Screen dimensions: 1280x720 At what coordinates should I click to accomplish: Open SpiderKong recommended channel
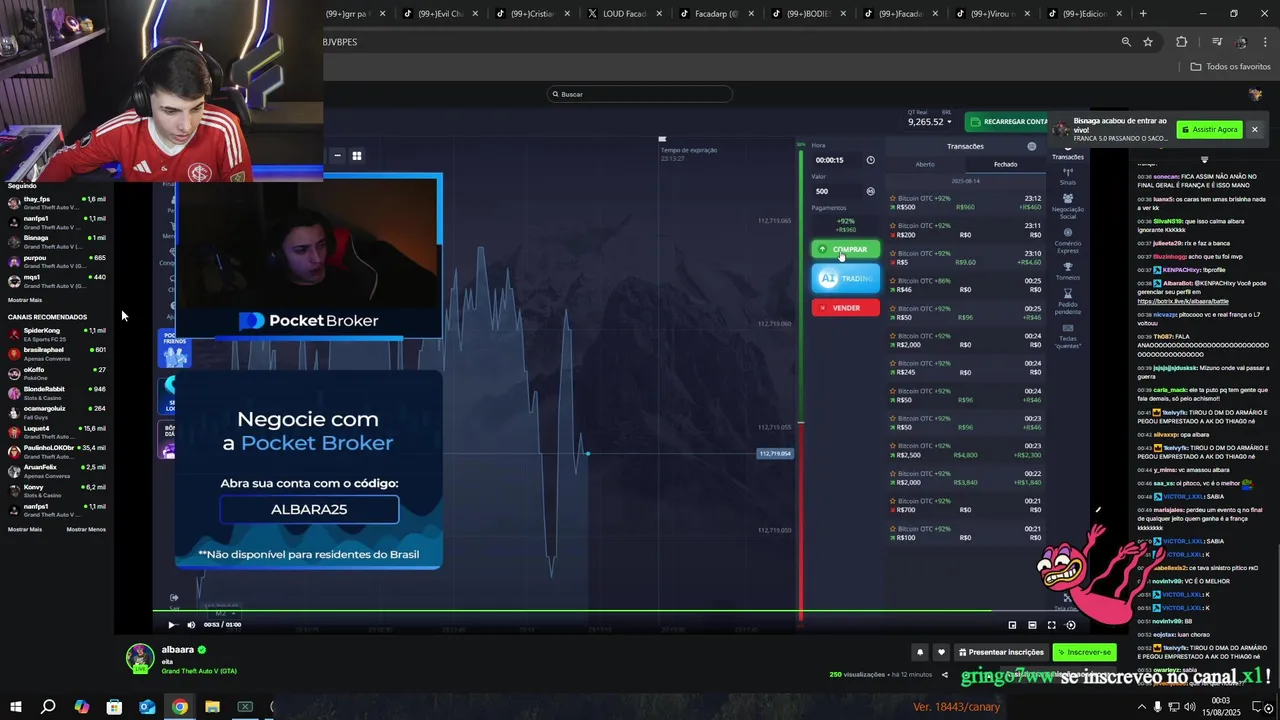coord(57,334)
